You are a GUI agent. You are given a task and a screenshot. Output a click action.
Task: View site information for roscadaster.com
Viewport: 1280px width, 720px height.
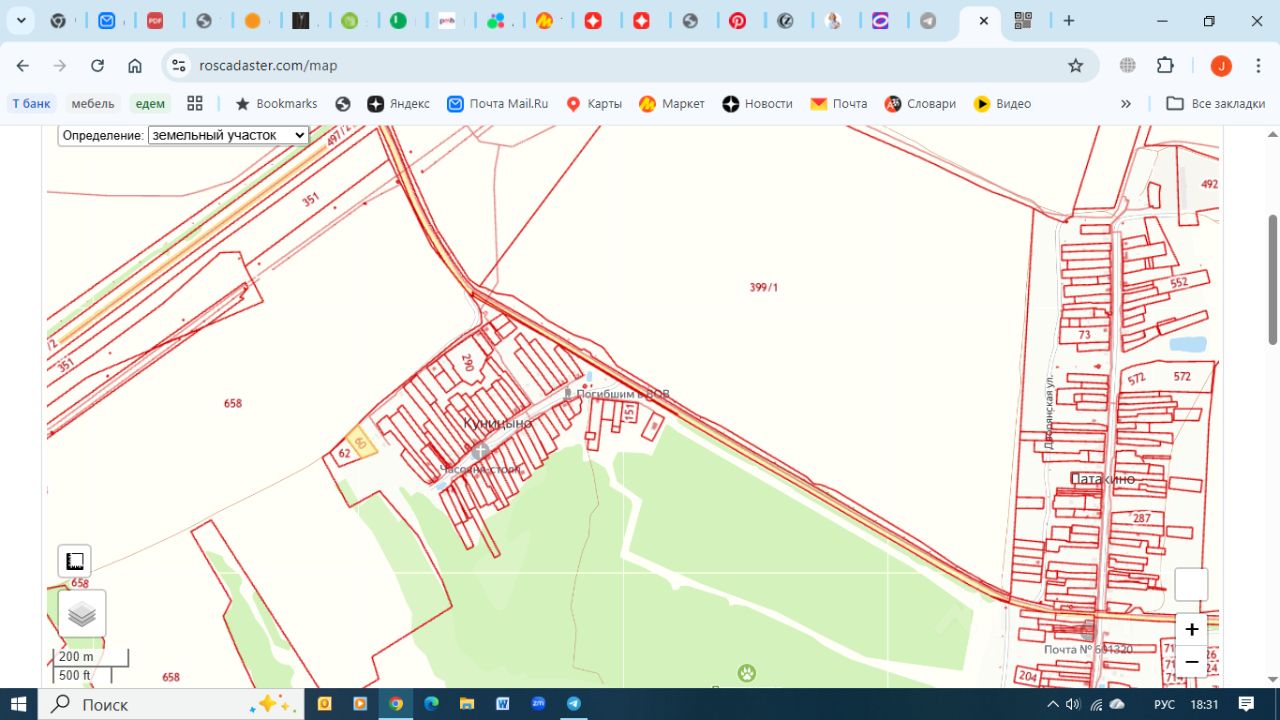179,65
